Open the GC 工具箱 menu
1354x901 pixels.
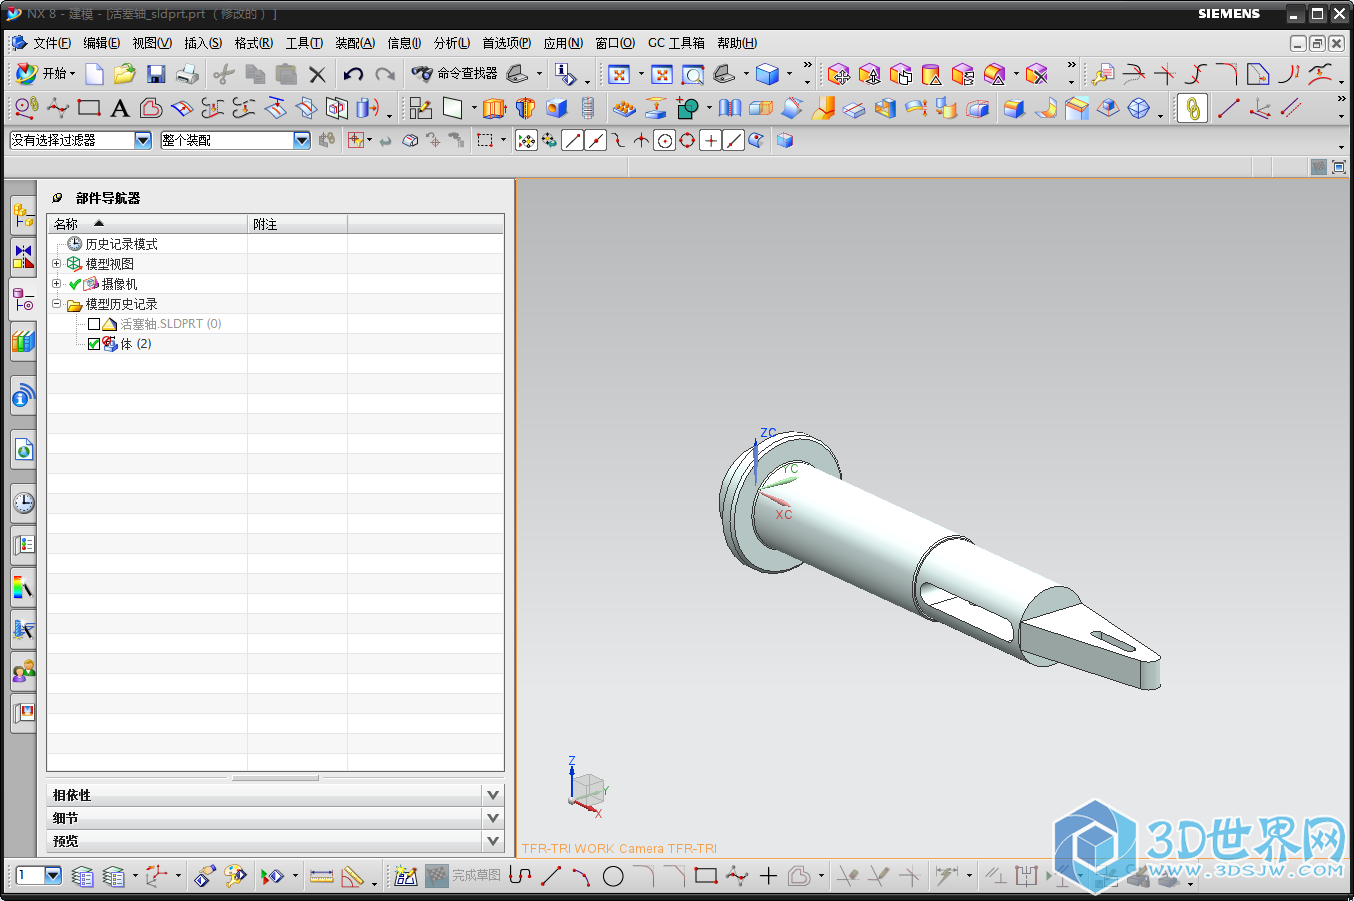[x=676, y=43]
